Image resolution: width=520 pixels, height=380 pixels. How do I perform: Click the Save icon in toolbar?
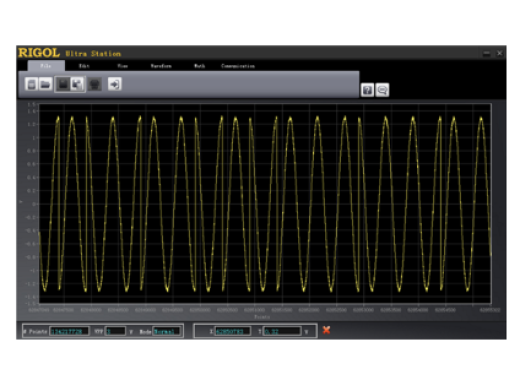click(63, 84)
